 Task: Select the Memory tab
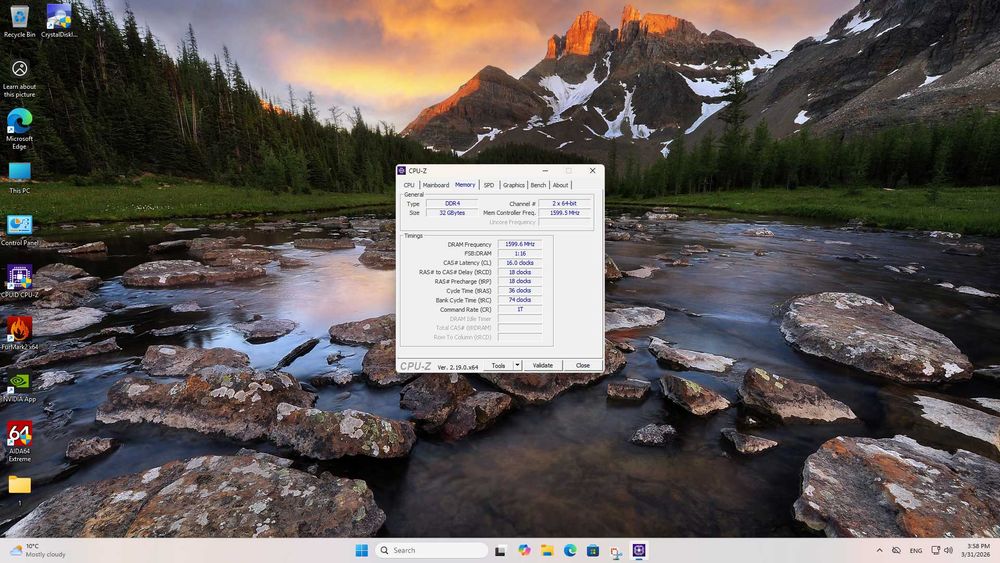pos(465,185)
